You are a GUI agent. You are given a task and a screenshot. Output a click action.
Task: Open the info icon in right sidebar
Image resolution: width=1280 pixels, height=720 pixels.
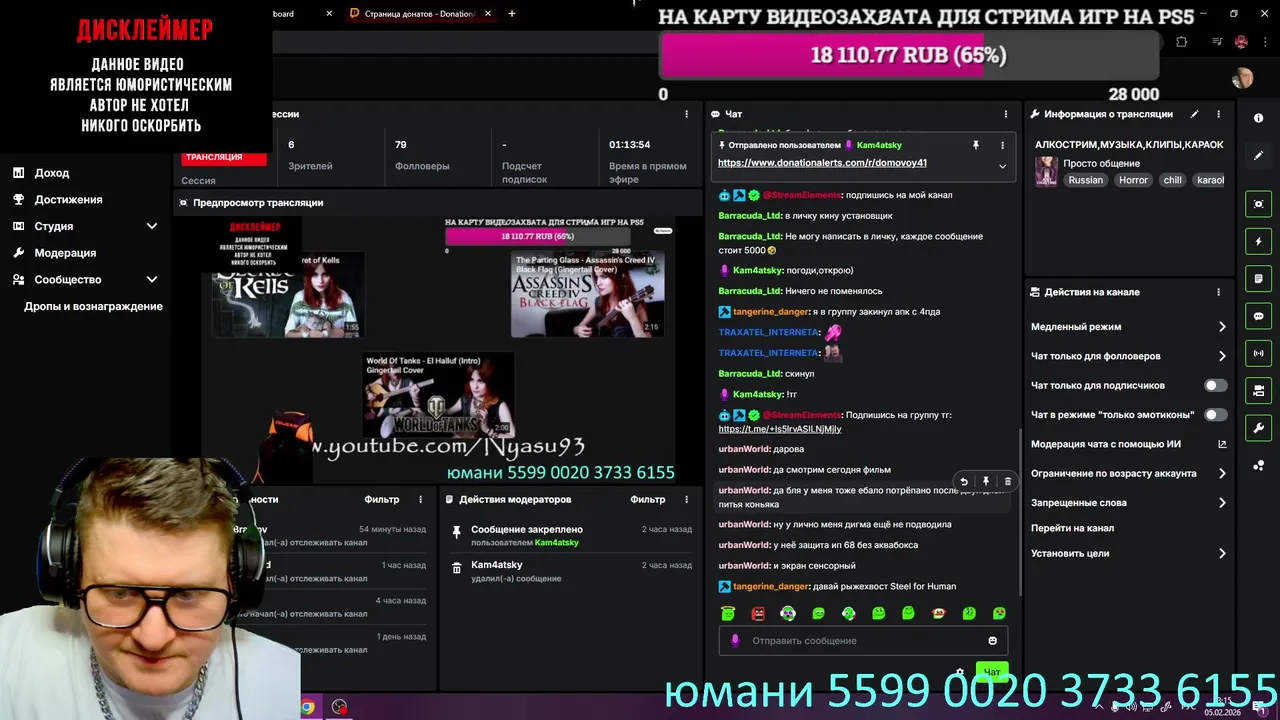(1258, 118)
